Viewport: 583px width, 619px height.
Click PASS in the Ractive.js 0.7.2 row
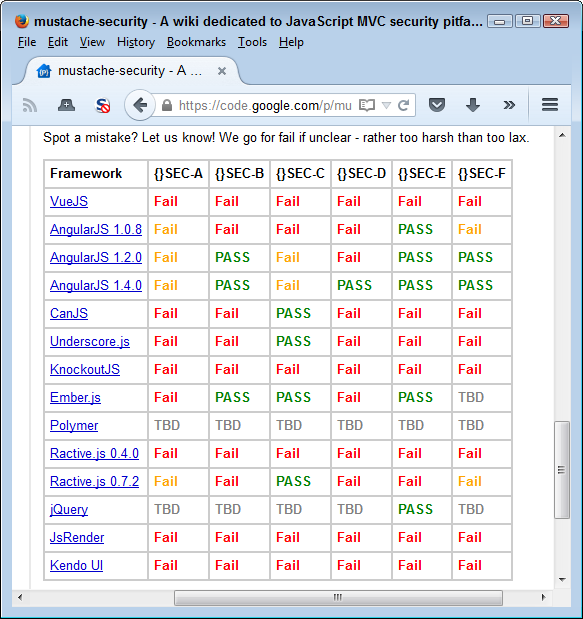[x=293, y=481]
